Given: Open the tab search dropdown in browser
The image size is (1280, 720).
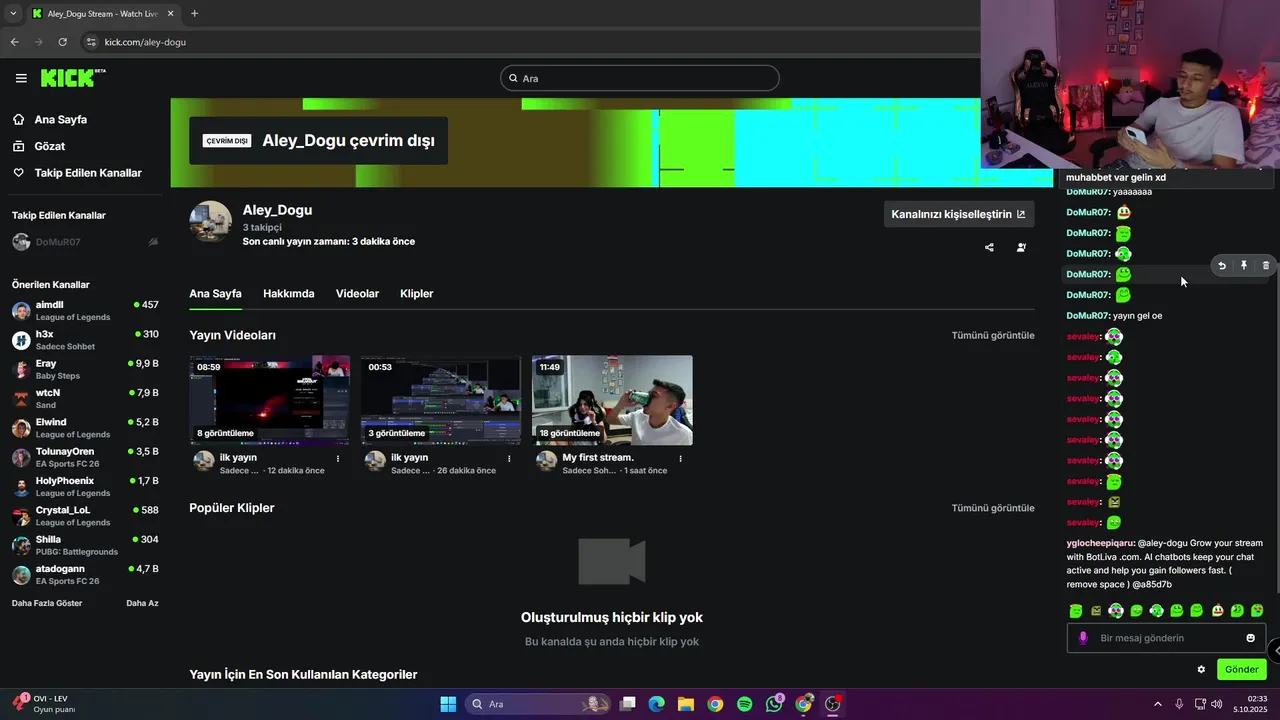Looking at the screenshot, I should tap(13, 13).
